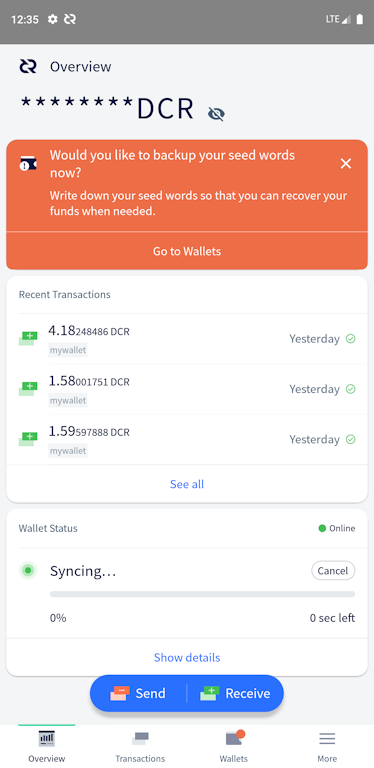This screenshot has height=768, width=374.
Task: Tap Go to Wallets in backup banner
Action: (x=187, y=251)
